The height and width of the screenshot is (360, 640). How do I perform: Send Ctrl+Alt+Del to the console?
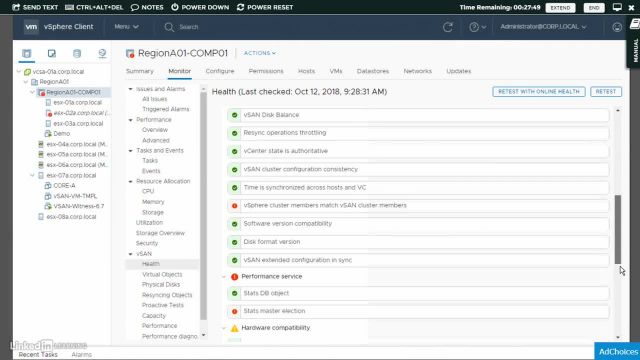[x=94, y=7]
